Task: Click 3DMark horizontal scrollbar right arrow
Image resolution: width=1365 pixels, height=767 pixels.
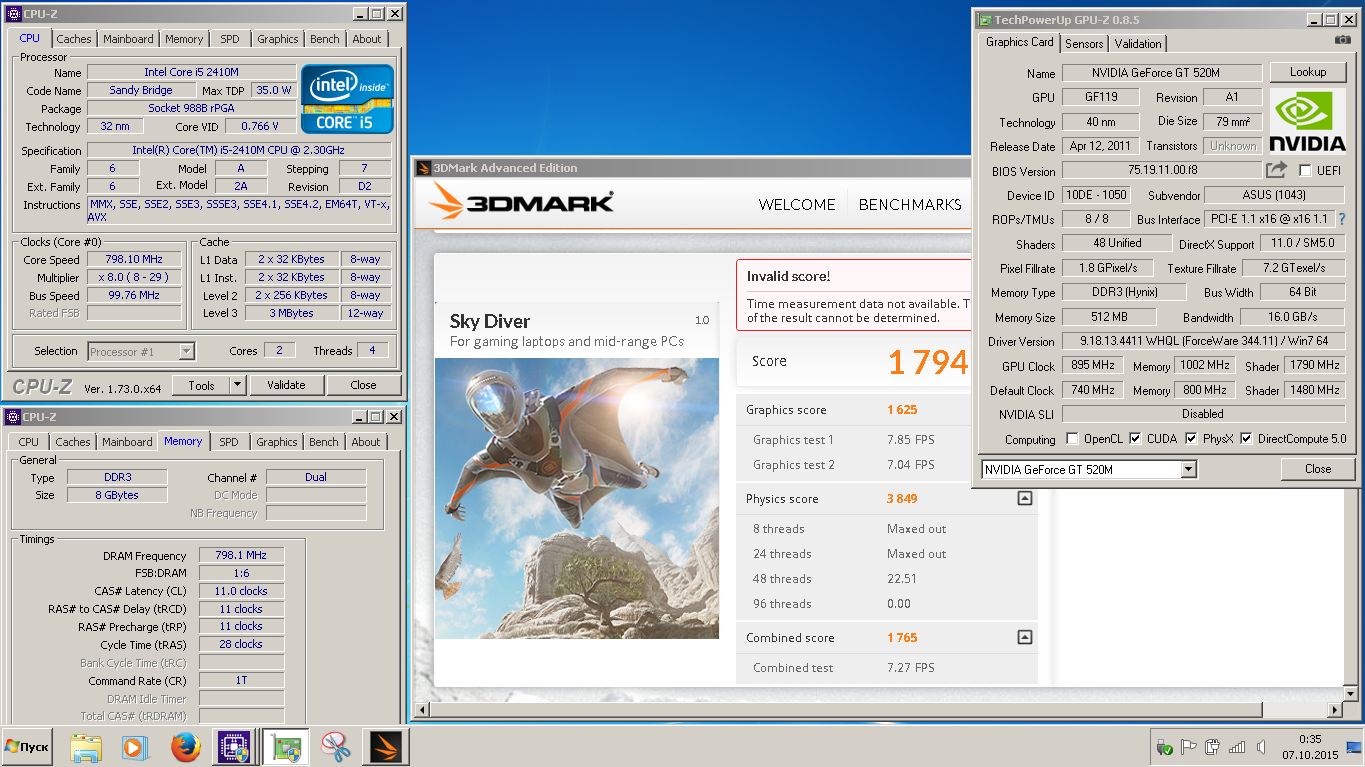Action: tap(1333, 710)
